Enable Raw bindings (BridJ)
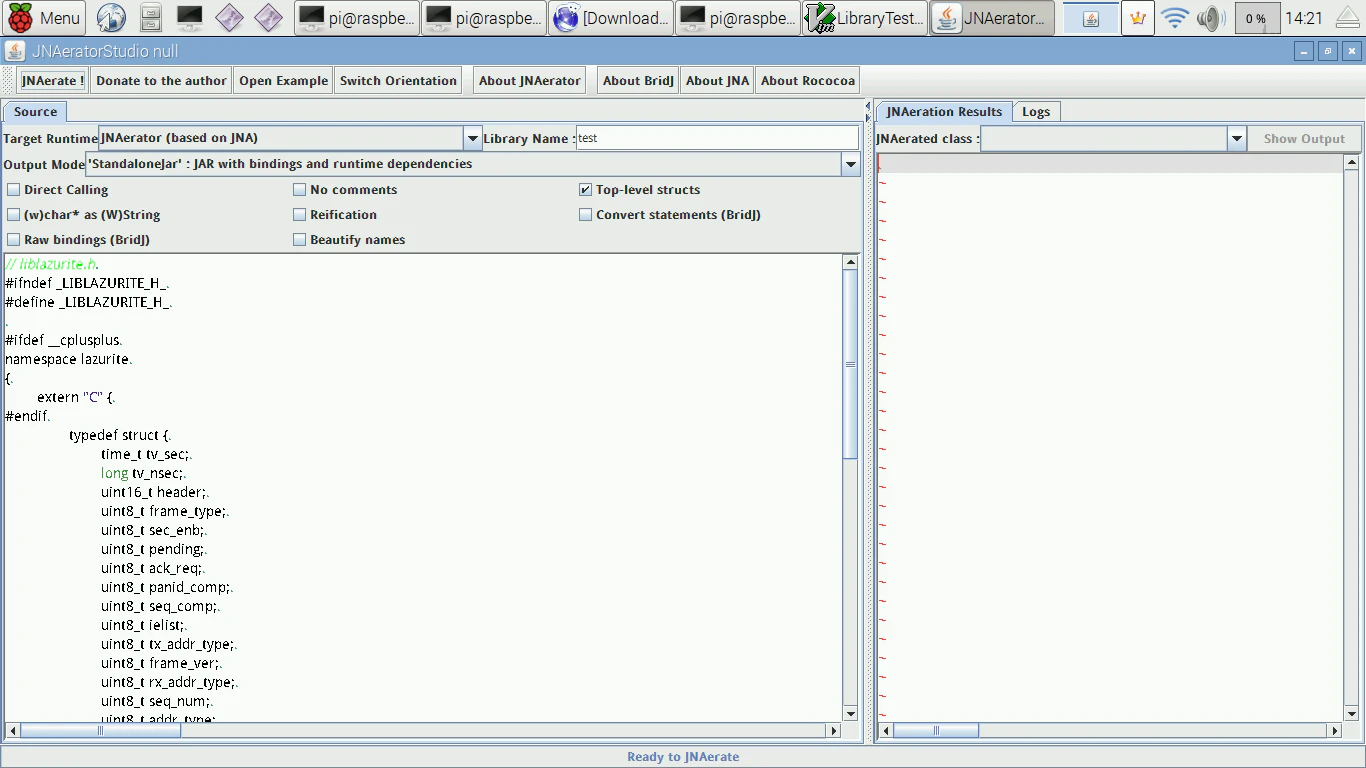Image resolution: width=1366 pixels, height=768 pixels. [x=14, y=240]
